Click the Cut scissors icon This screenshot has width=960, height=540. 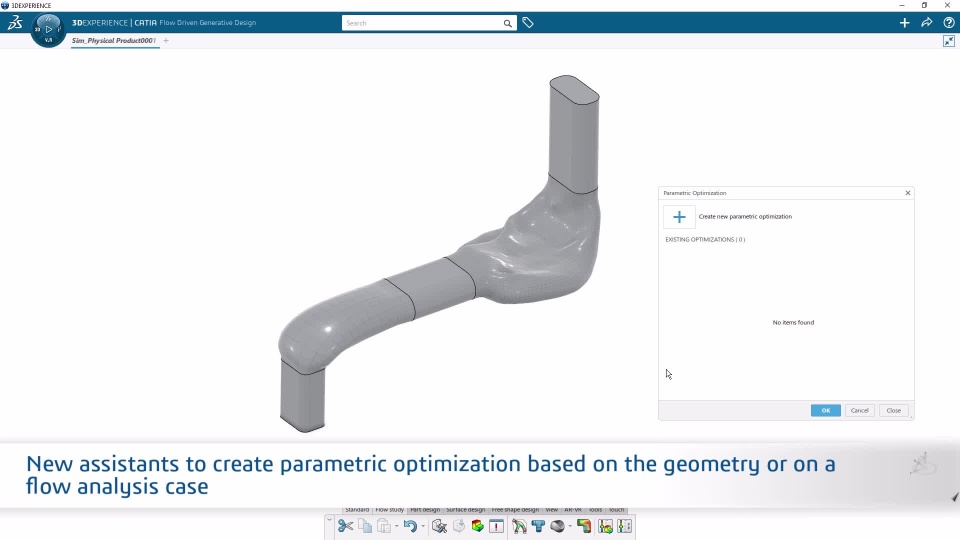pos(345,526)
